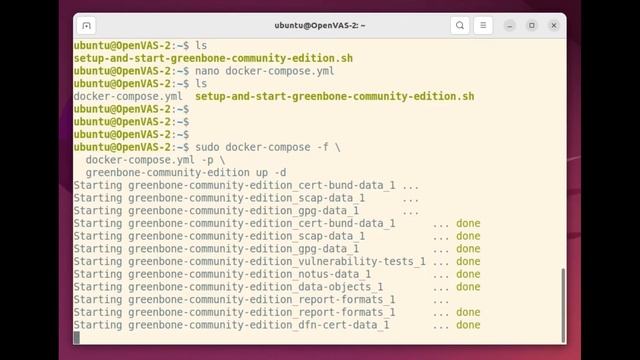Click the gray 'docker-compose.yml' file name in ls output
Viewport: 640px width, 360px height.
point(128,96)
